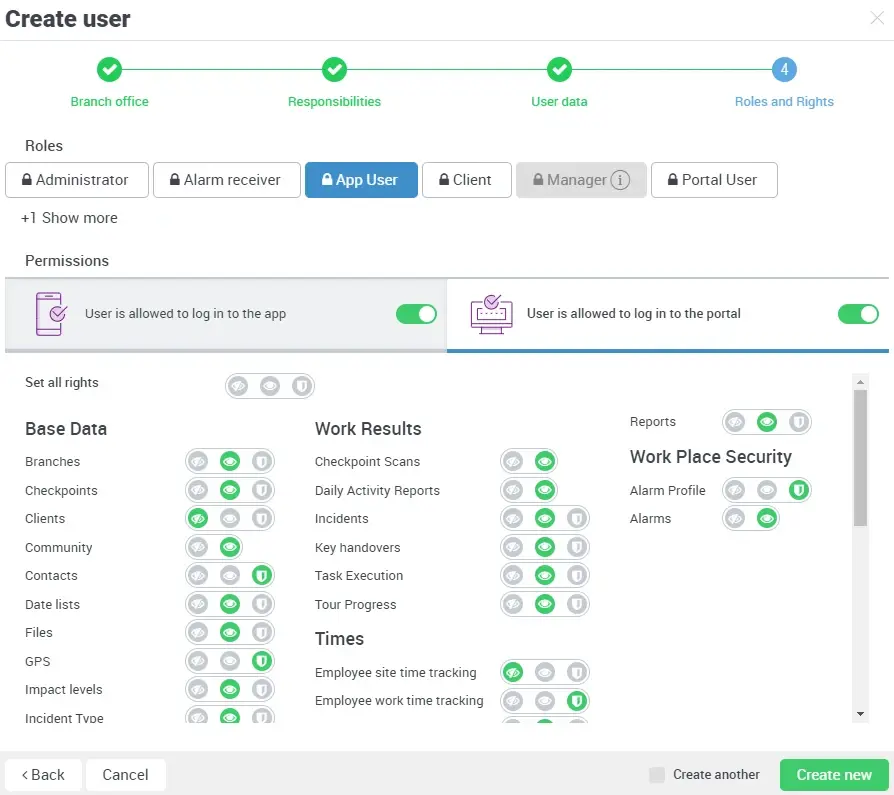Click the eye view icon for Clients
Screen dimensions: 894x795
pos(230,519)
